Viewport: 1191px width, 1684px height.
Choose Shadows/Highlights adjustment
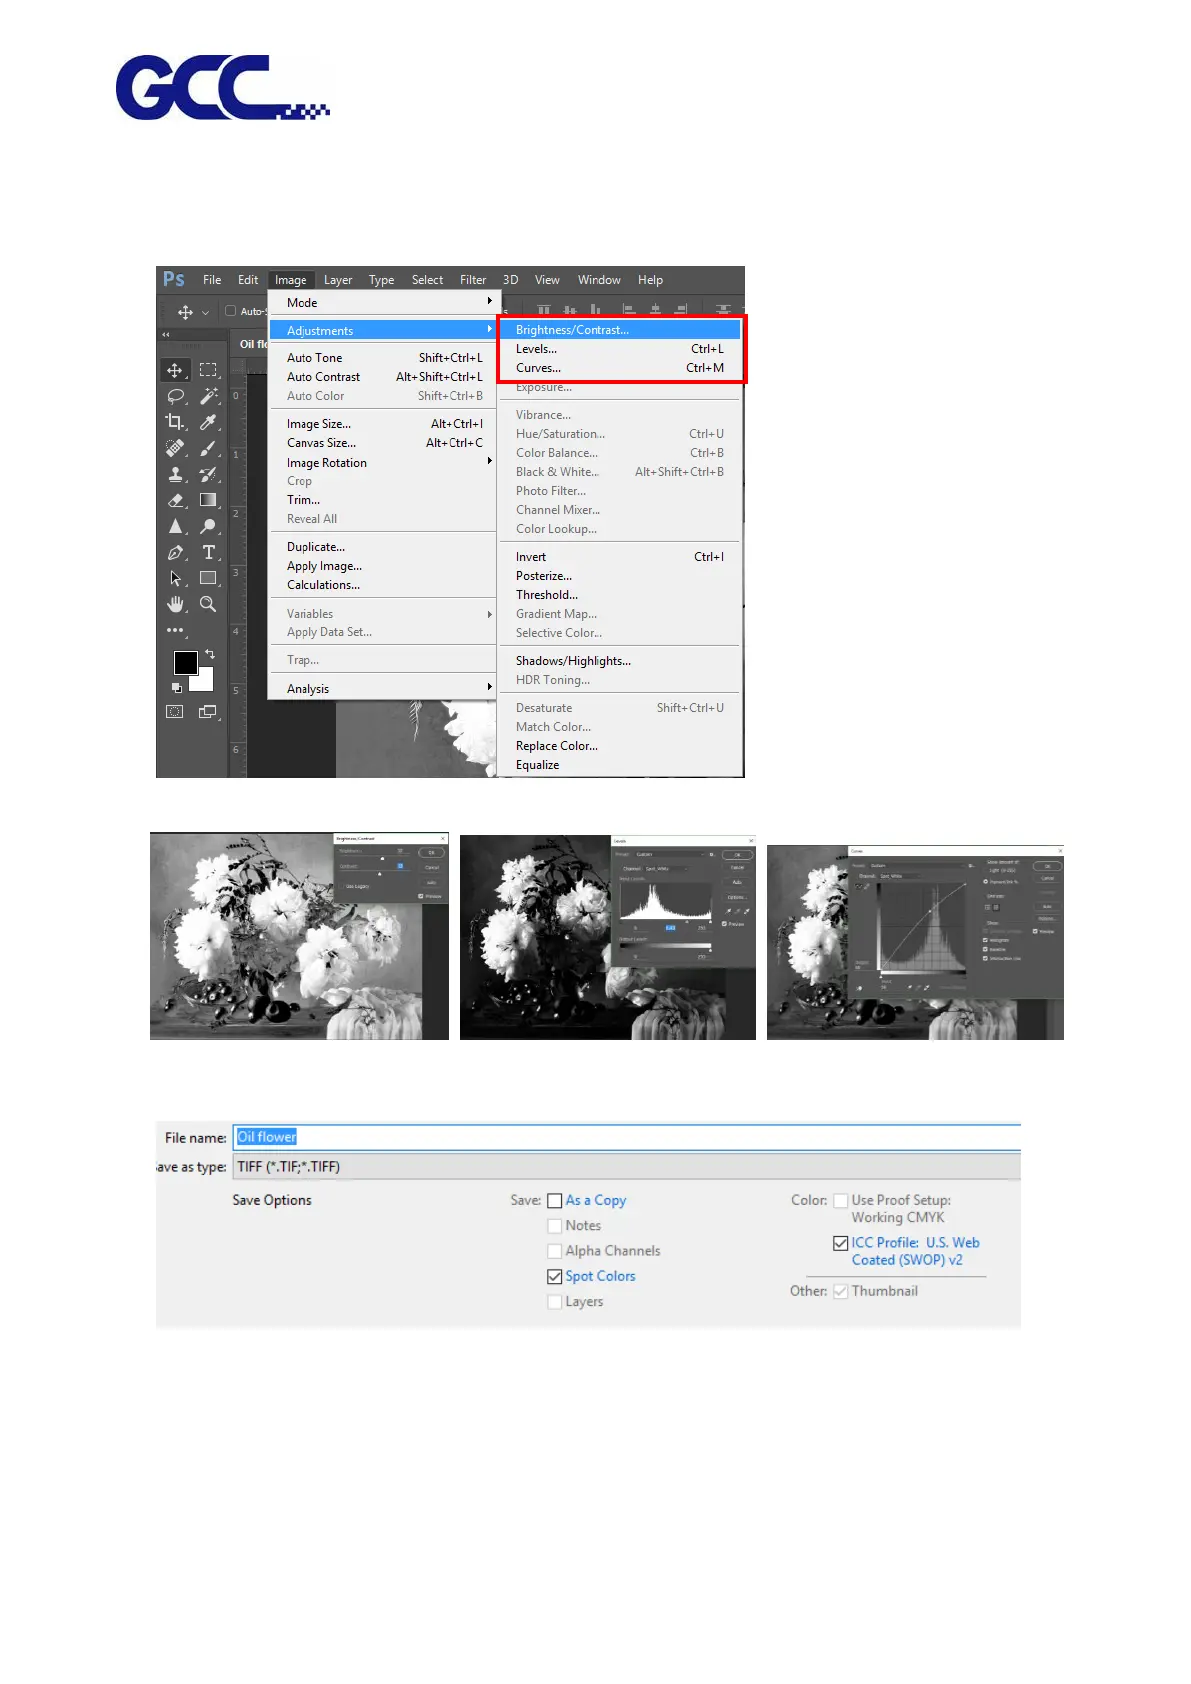621,661
